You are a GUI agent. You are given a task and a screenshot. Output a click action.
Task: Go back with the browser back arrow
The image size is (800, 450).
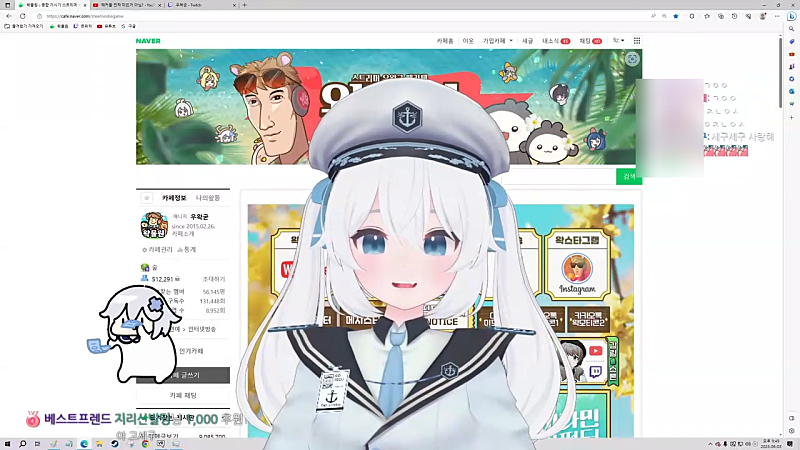click(9, 16)
